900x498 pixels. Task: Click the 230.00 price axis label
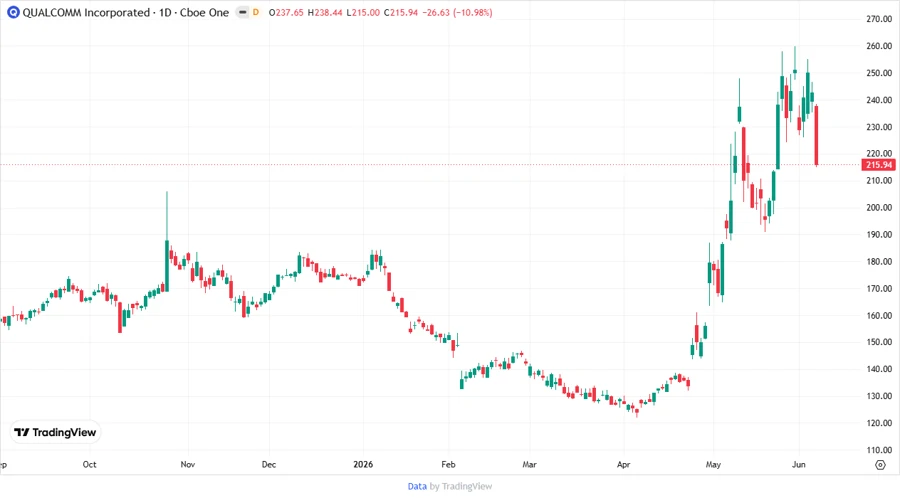879,127
